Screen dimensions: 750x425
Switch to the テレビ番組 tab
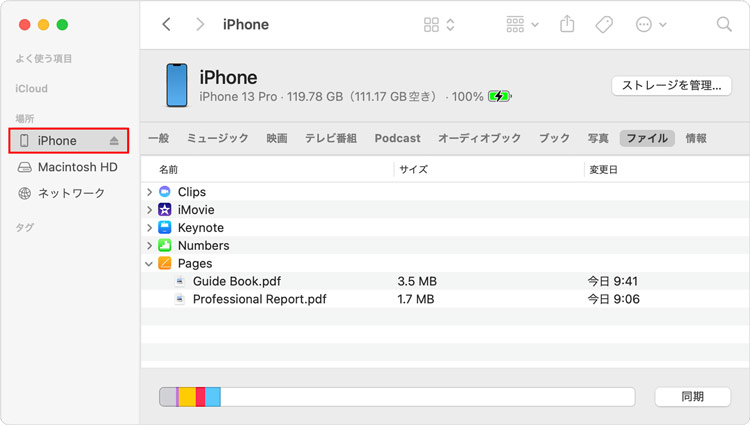coord(331,138)
